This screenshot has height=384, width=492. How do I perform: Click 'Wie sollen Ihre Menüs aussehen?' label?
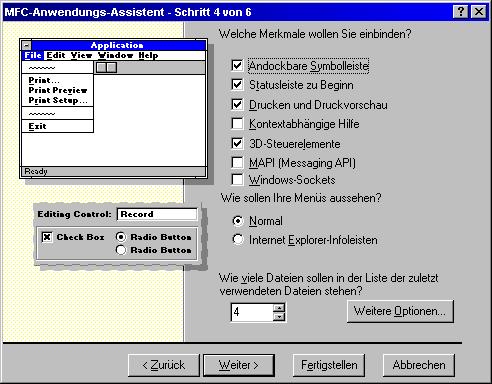click(301, 198)
